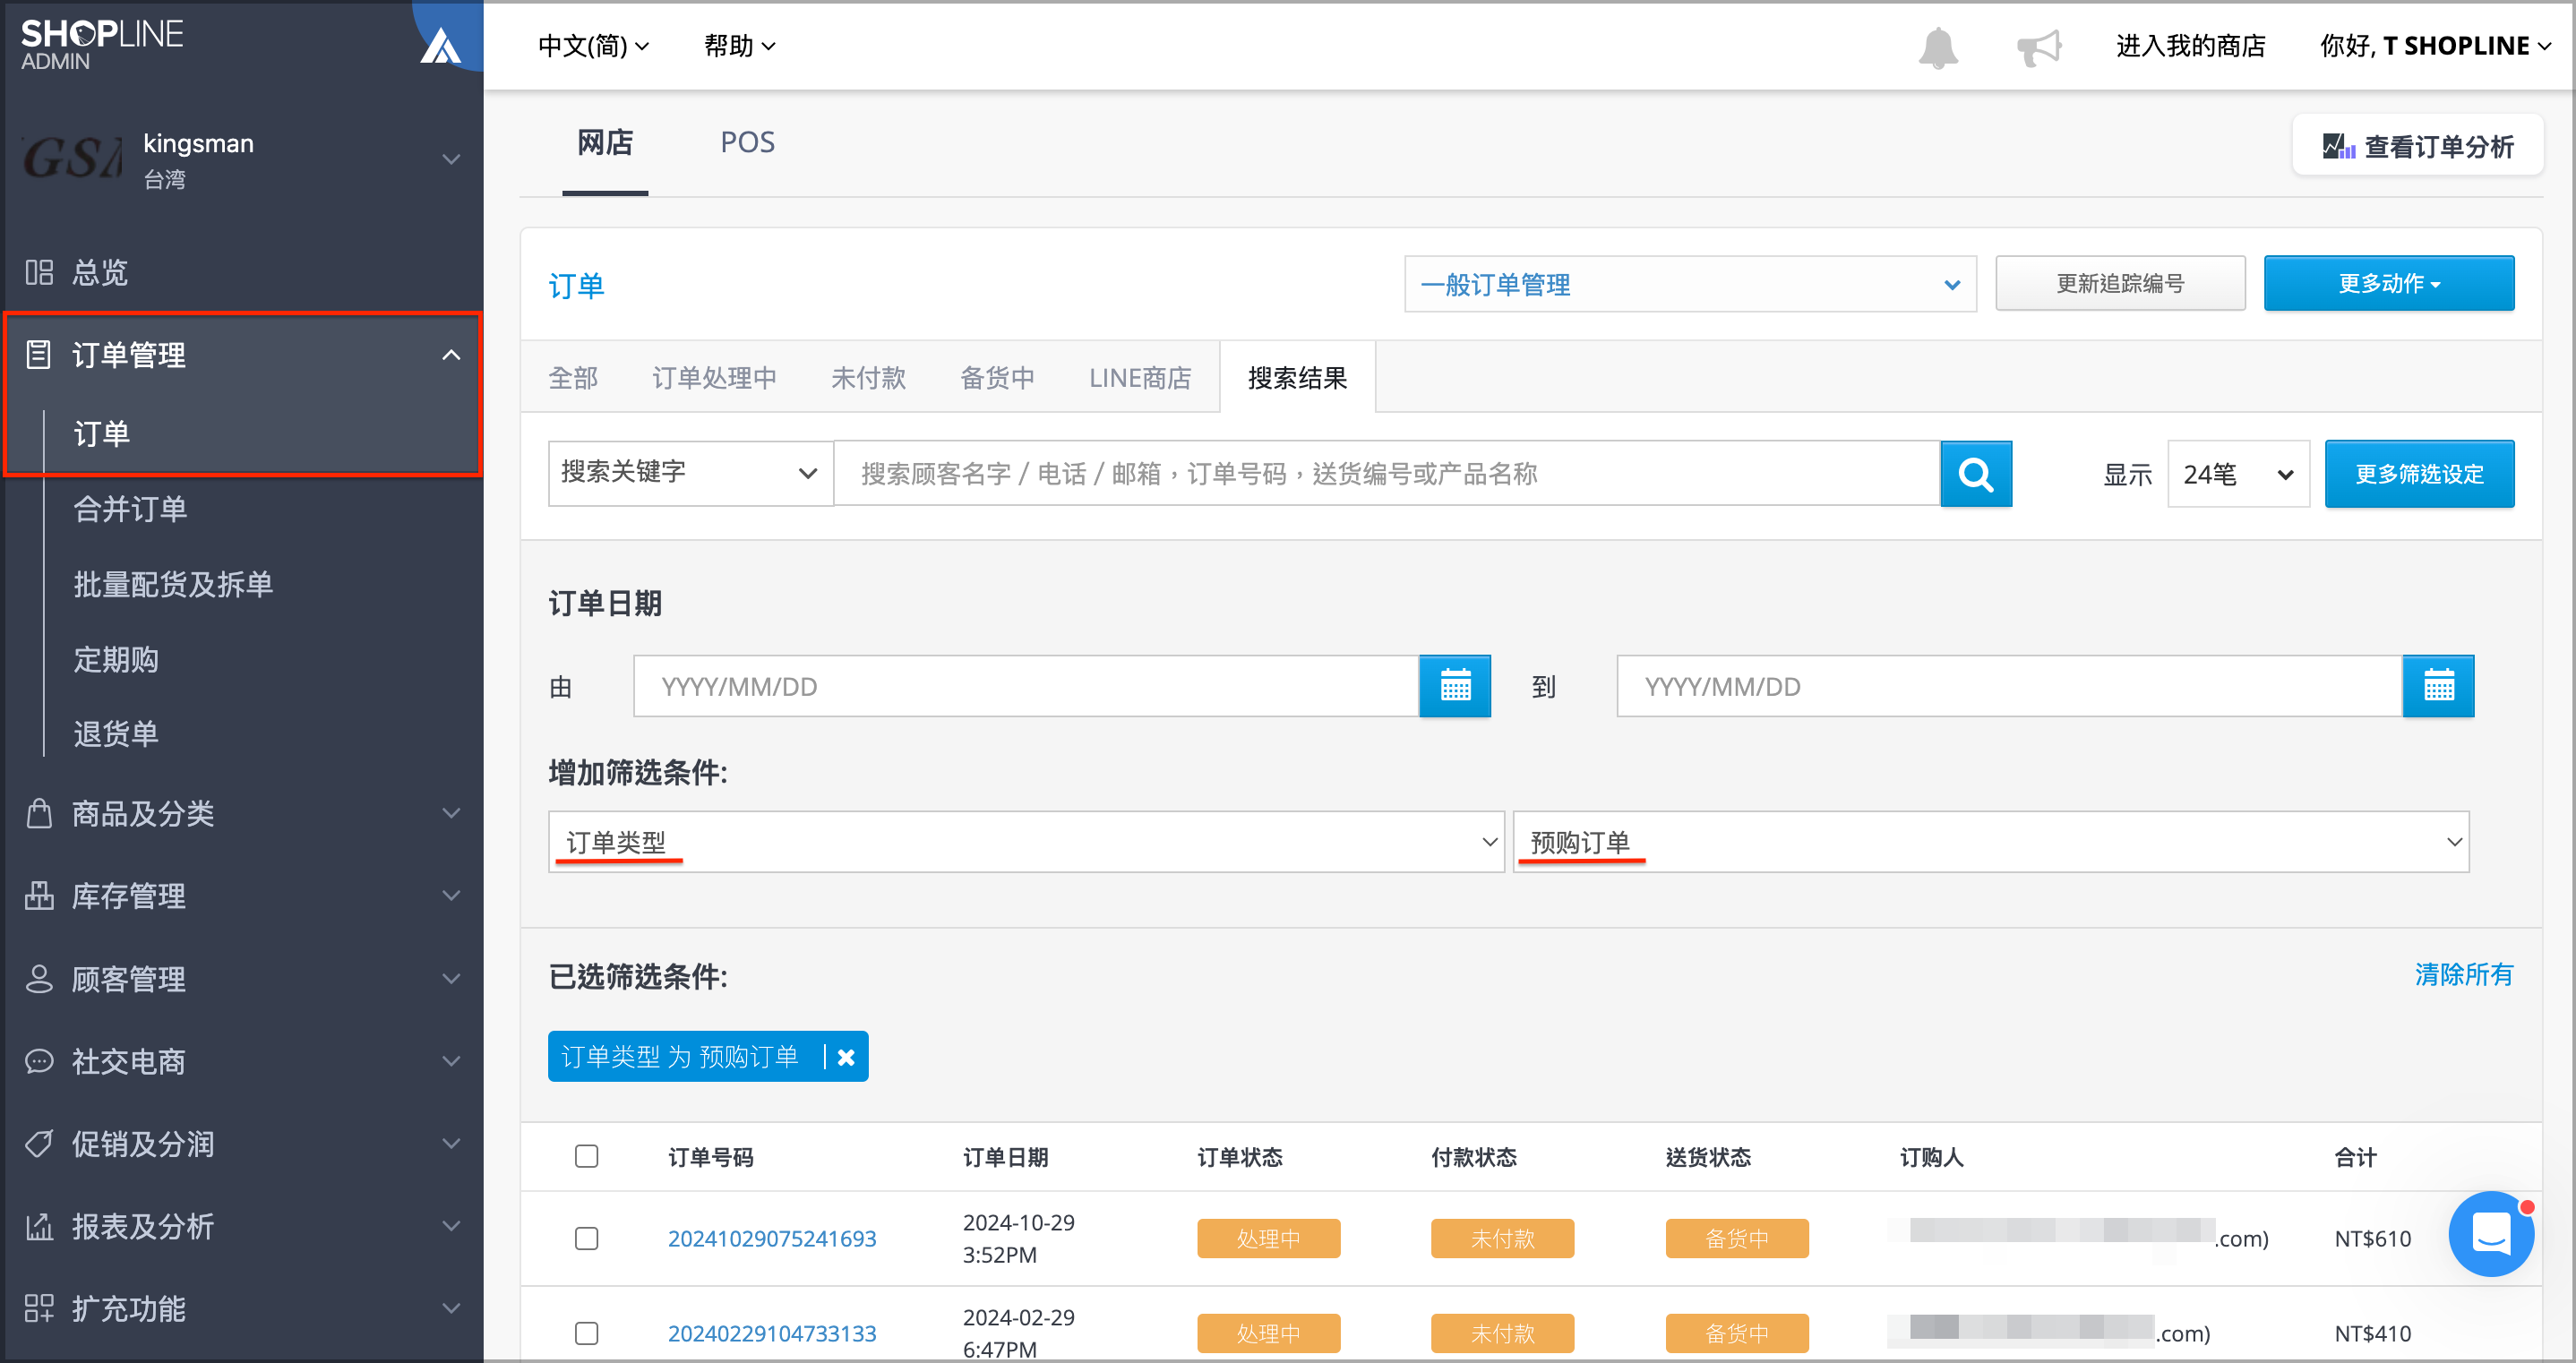2576x1363 pixels.
Task: Click the 报表及分析 chart icon
Action: (x=39, y=1226)
